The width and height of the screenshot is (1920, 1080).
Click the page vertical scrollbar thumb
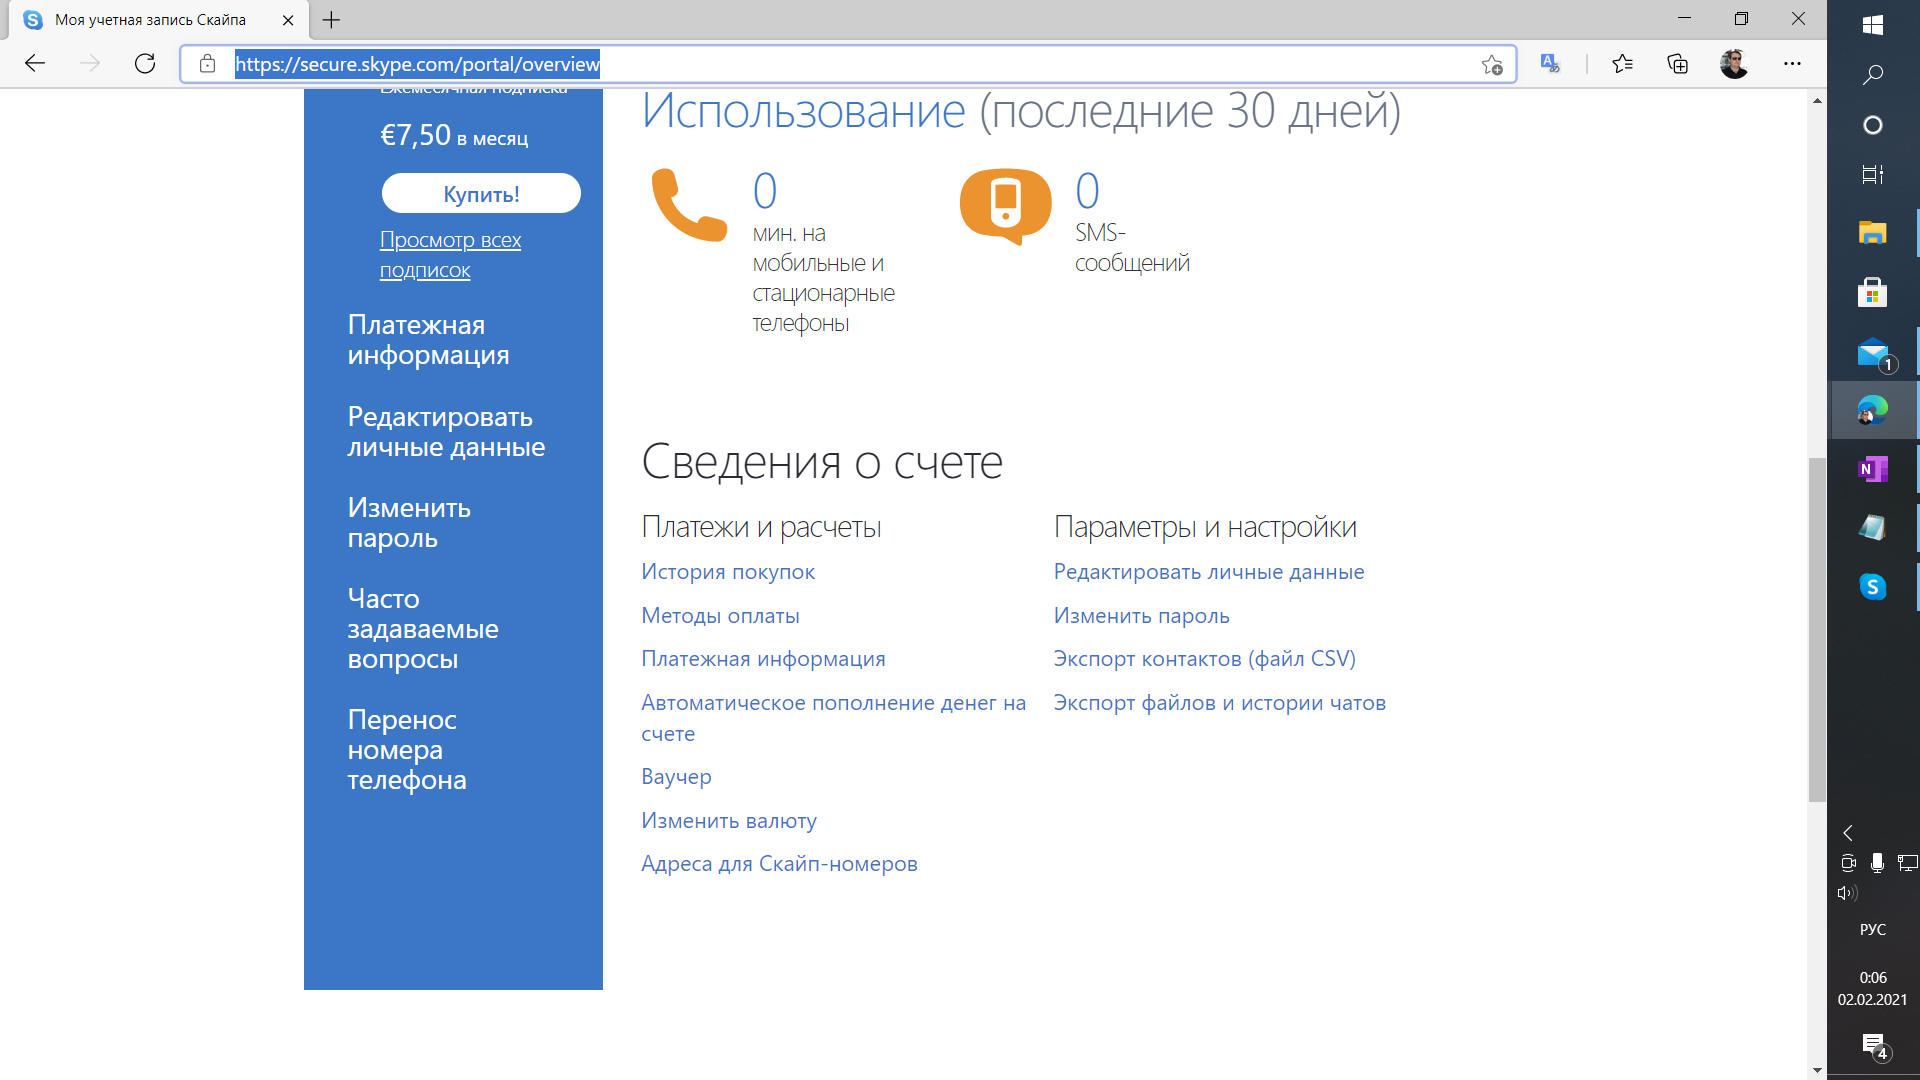click(1817, 630)
